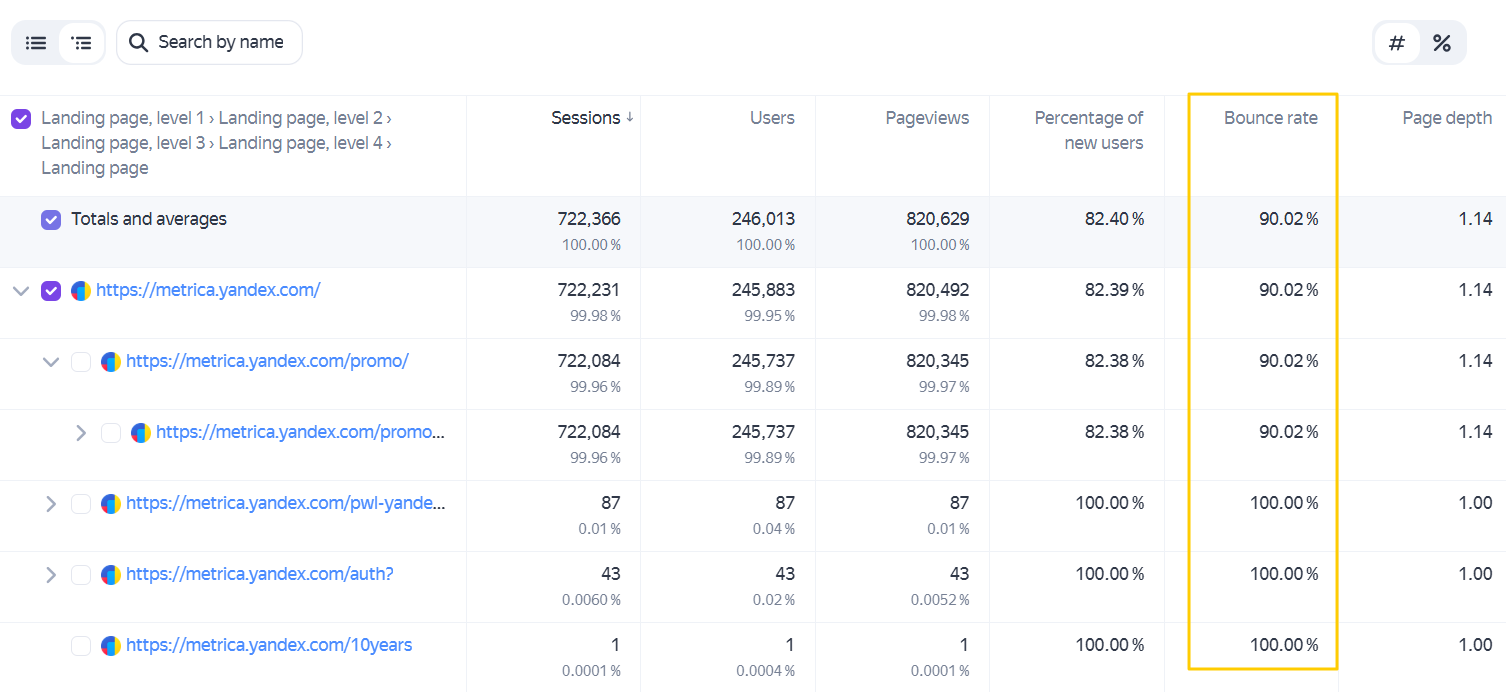
Task: Uncheck the Totals and averages checkbox
Action: [51, 220]
